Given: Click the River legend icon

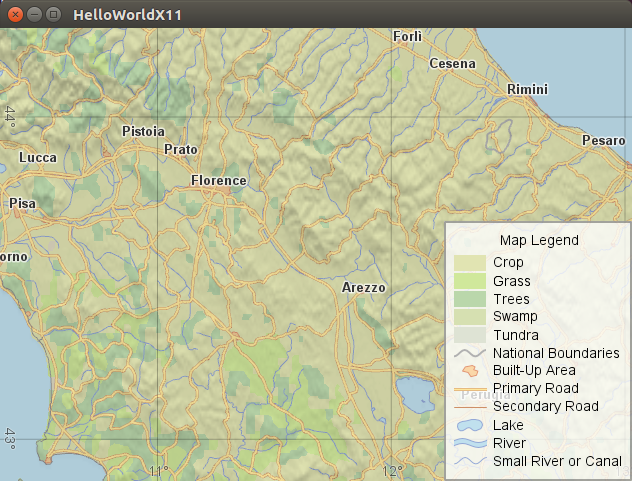Looking at the screenshot, I should 469,443.
